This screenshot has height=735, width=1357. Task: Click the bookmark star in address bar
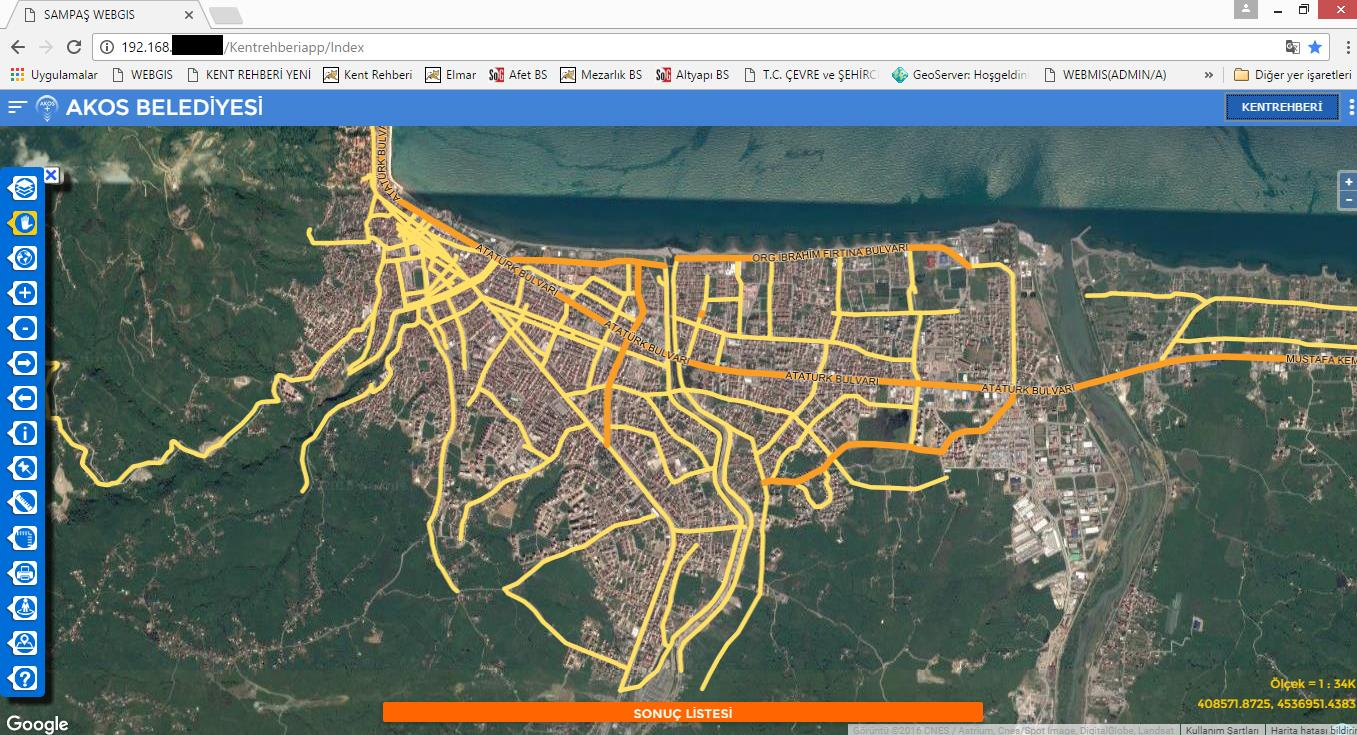[1315, 47]
